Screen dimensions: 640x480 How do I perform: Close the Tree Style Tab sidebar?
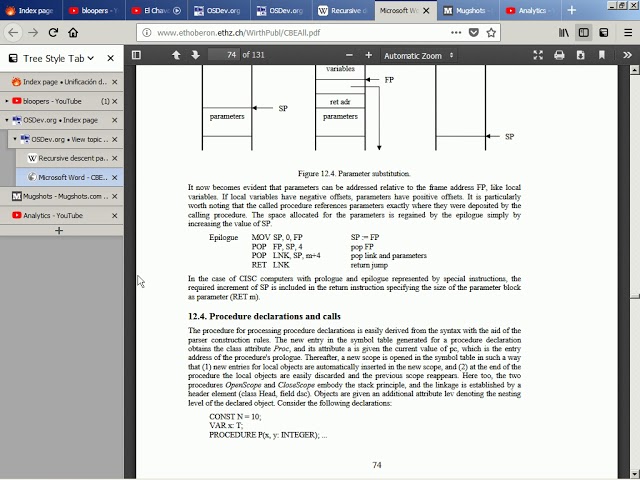tap(111, 58)
